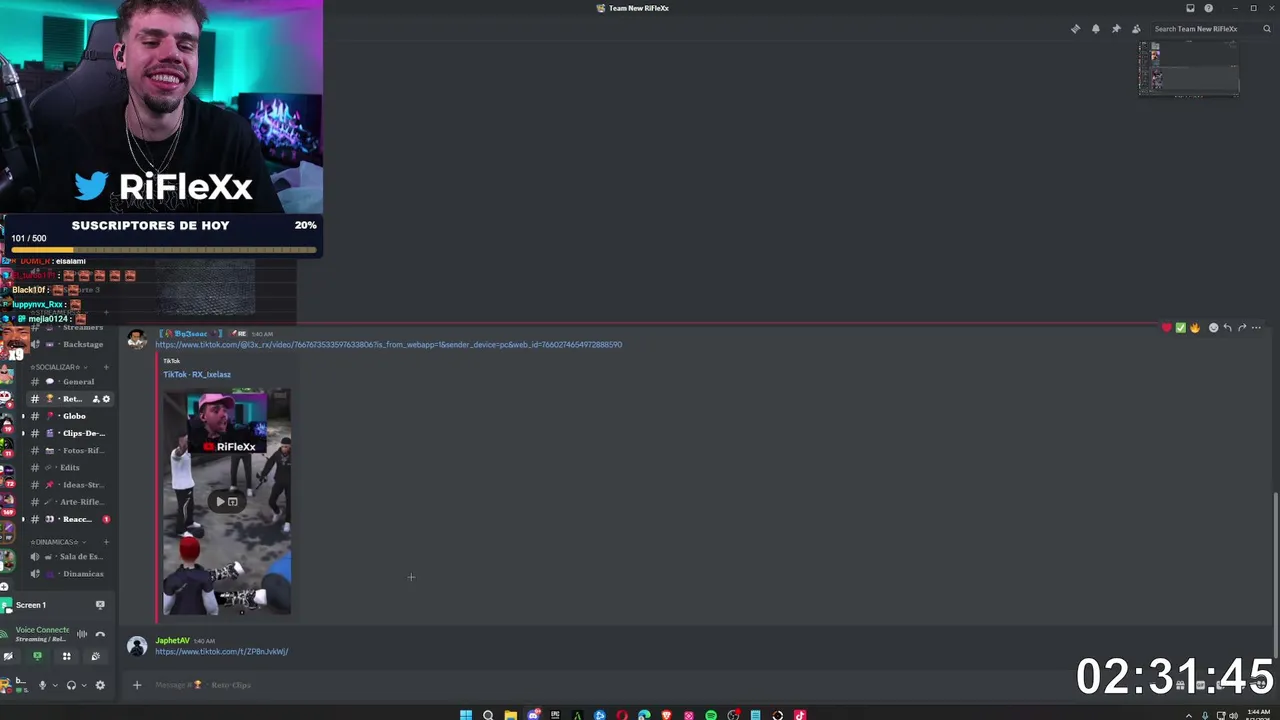Add attachment with plus button in message box
Image resolution: width=1280 pixels, height=720 pixels.
click(x=137, y=685)
